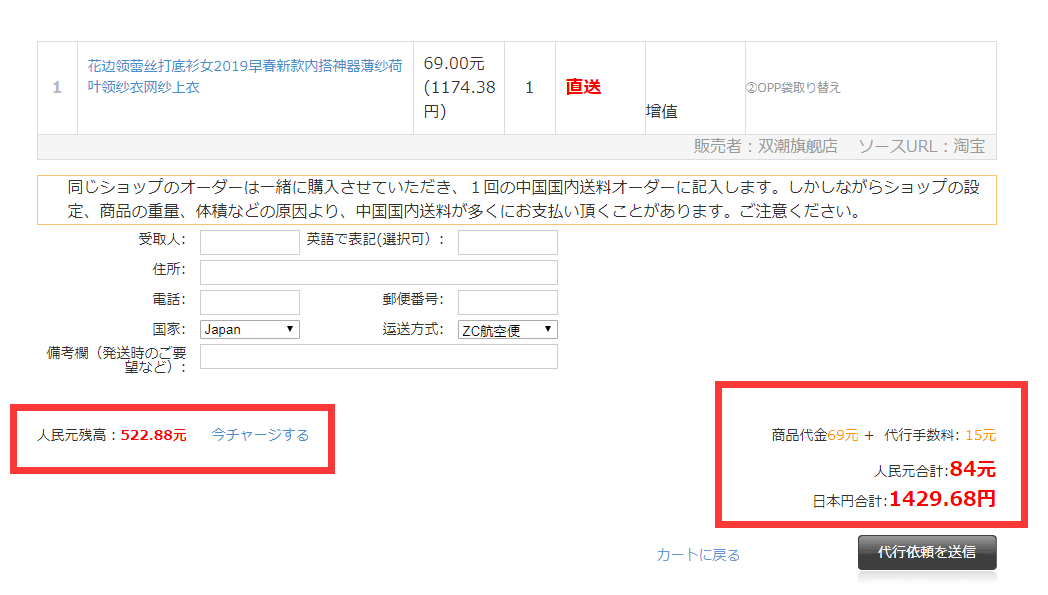This screenshot has height=595, width=1048.
Task: Click the 69.00元 item price cell
Action: (x=458, y=87)
